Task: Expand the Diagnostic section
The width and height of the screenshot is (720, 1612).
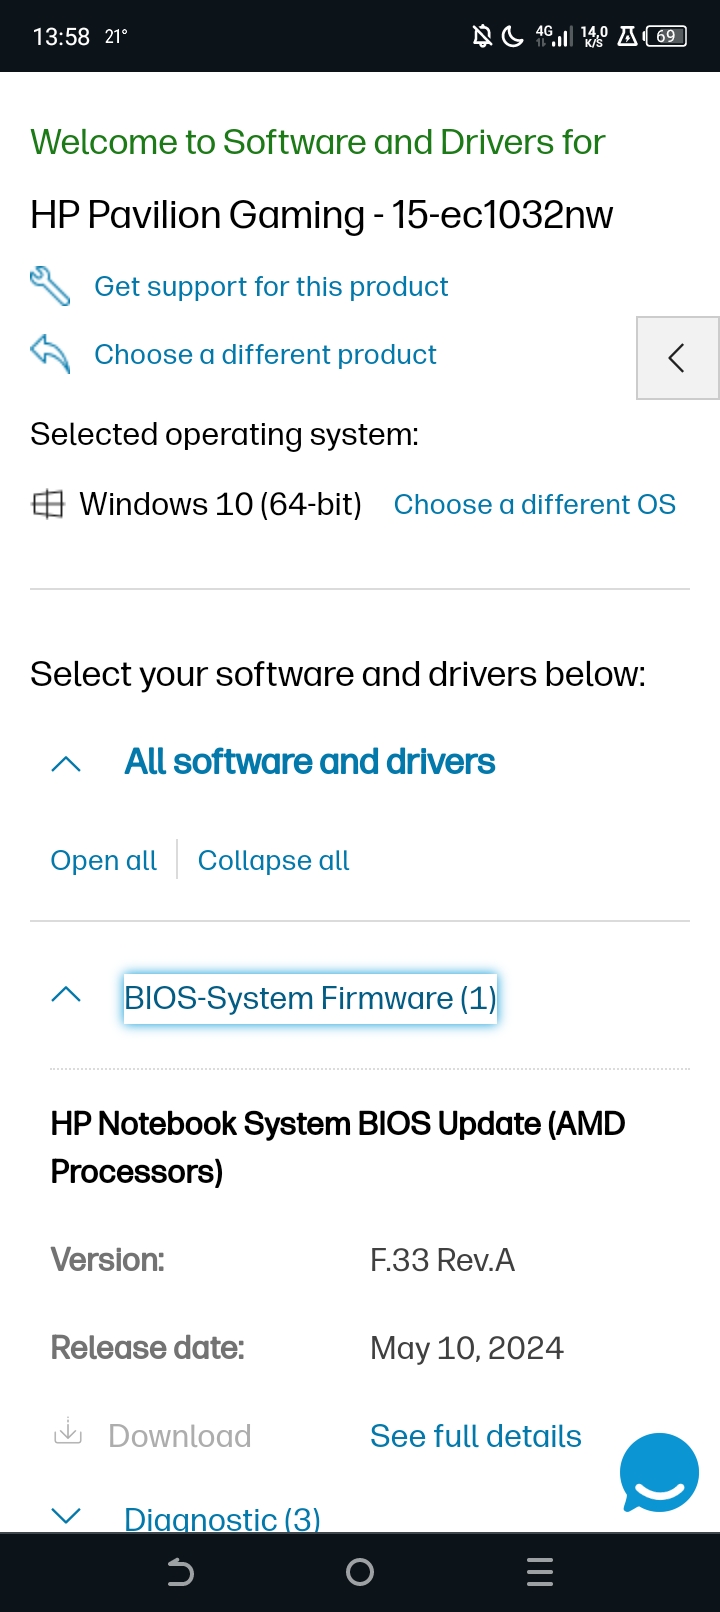Action: tap(65, 1516)
